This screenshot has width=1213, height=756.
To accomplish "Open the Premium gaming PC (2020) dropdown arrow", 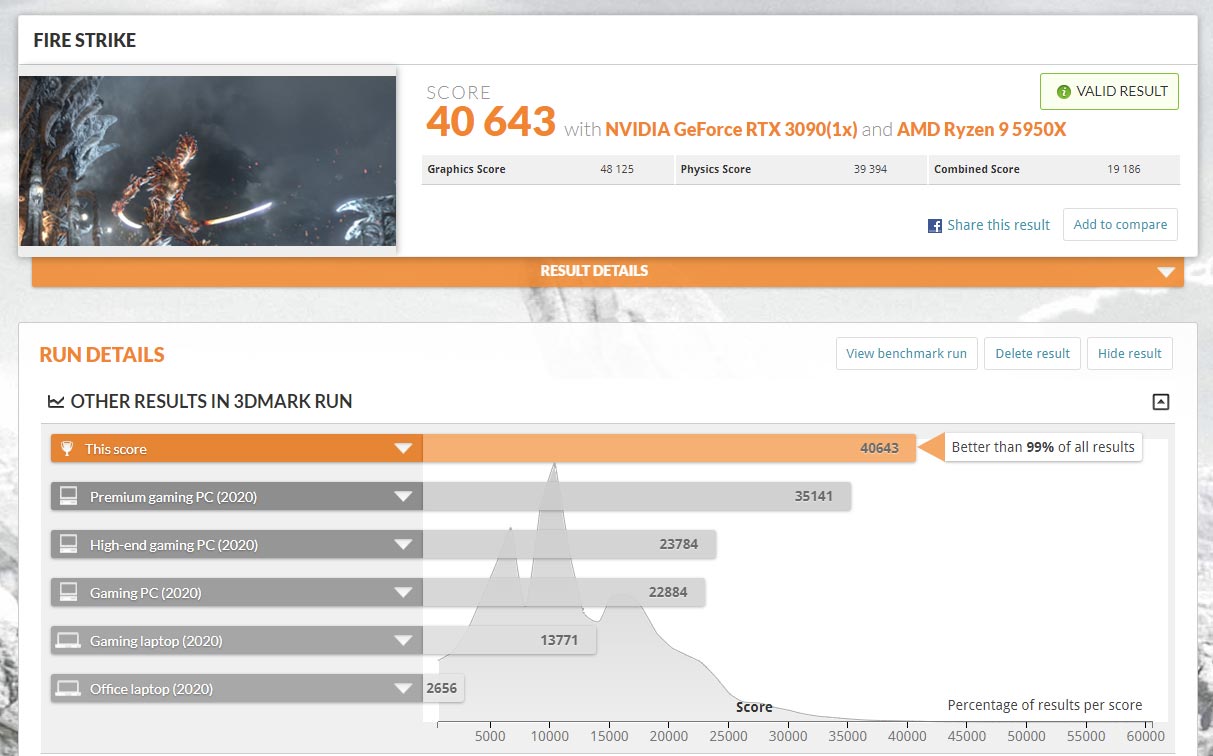I will pyautogui.click(x=403, y=497).
